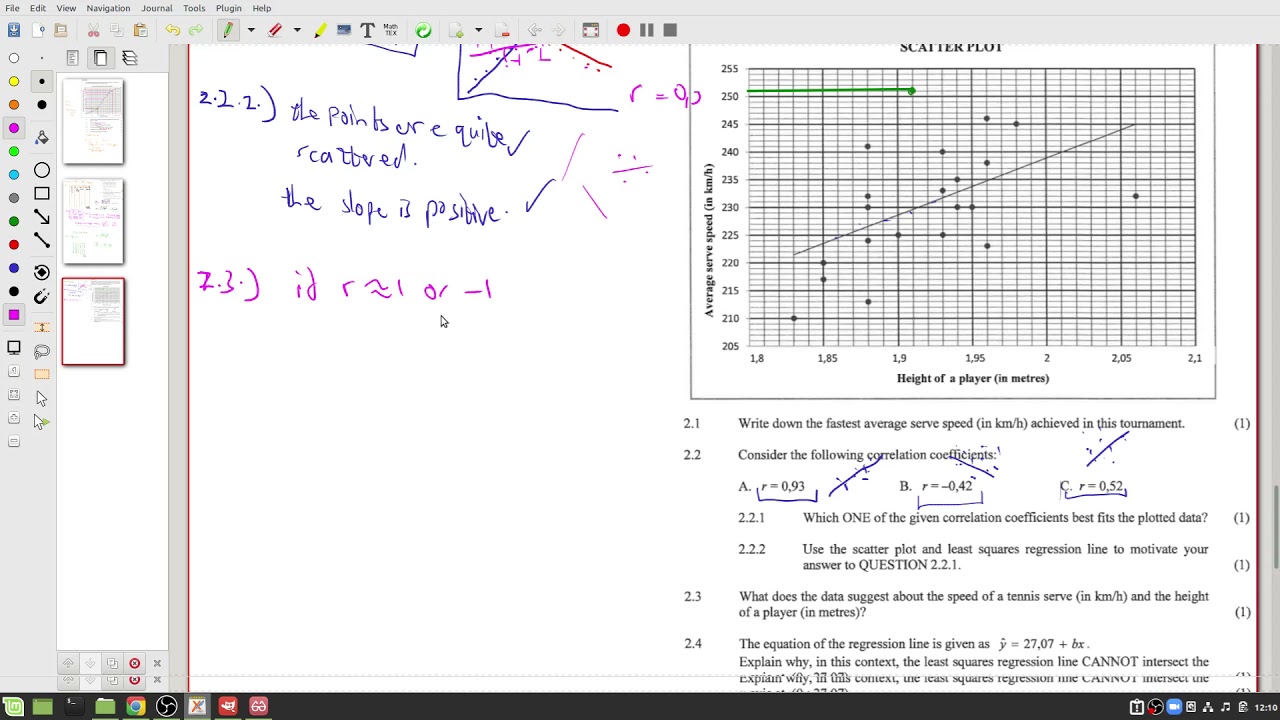Pick the yellow color swatch
The image size is (1280, 720).
click(14, 82)
